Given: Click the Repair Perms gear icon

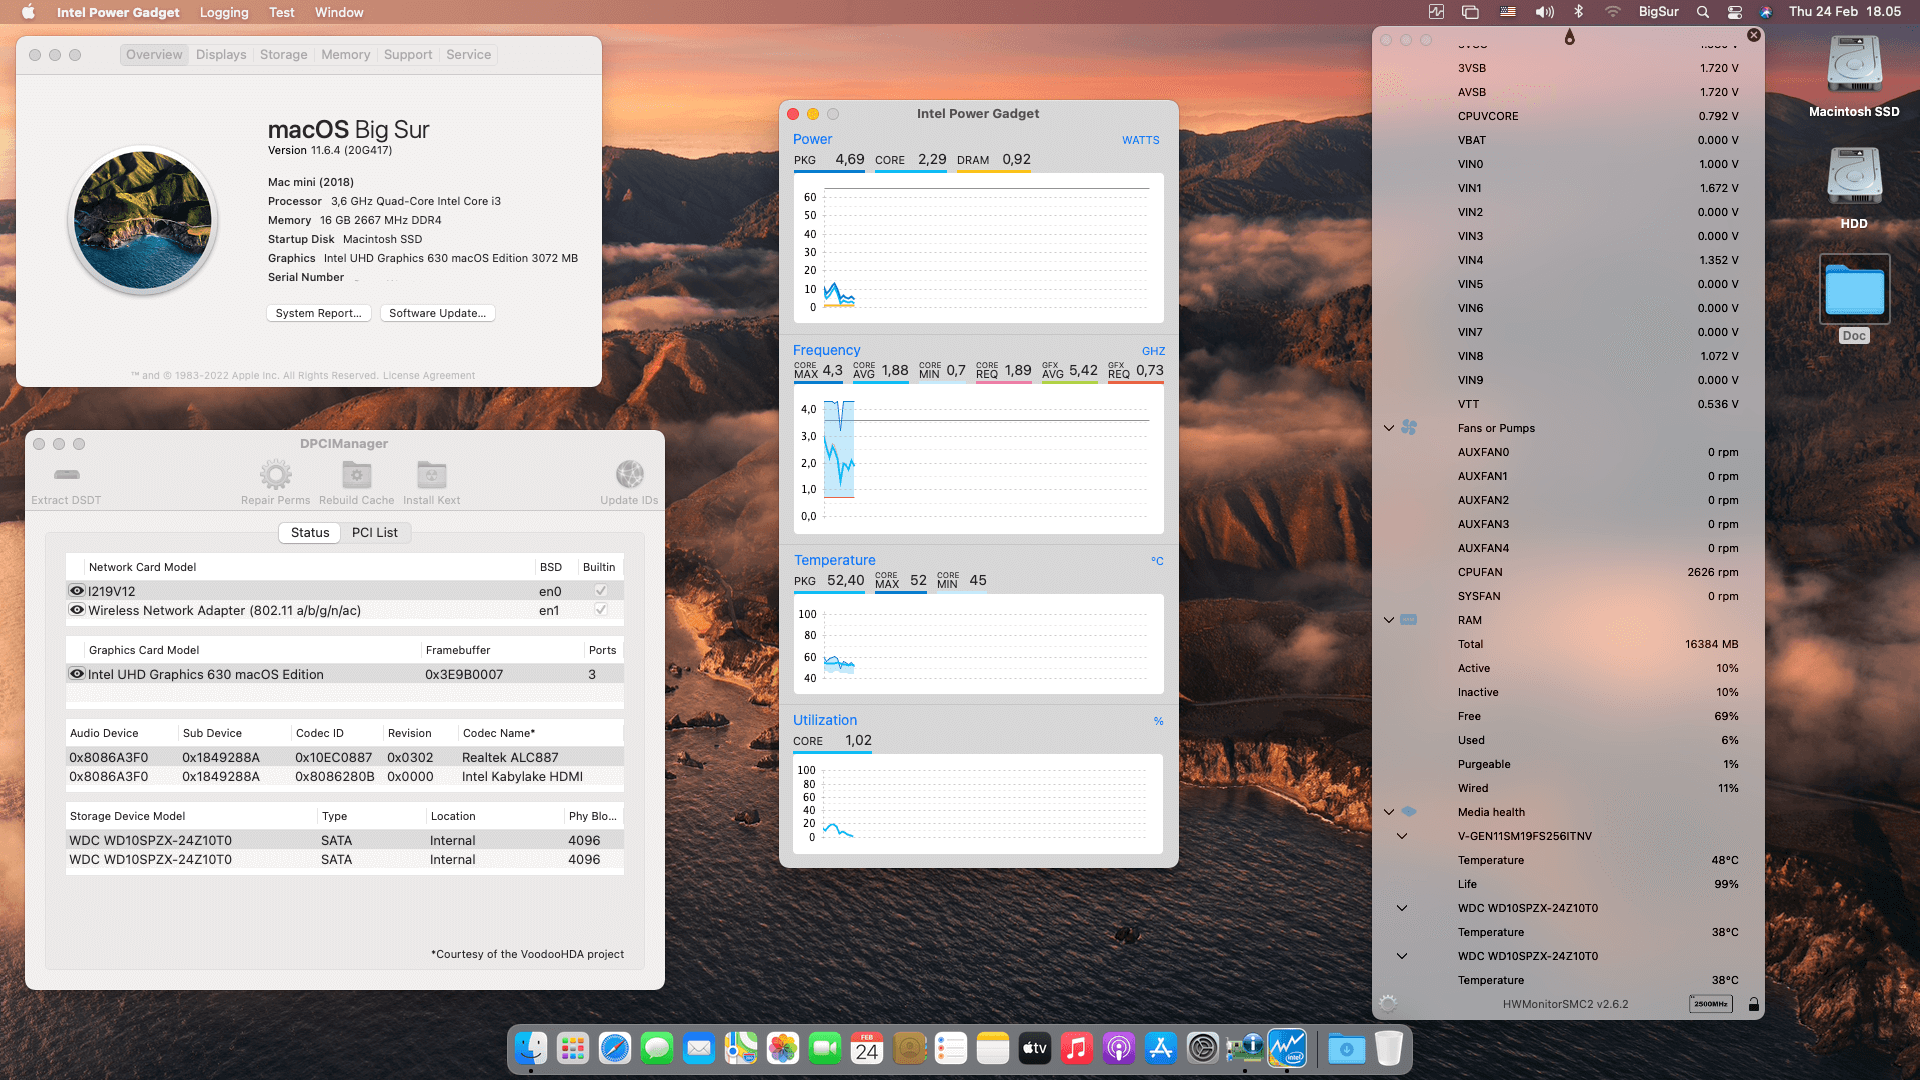Looking at the screenshot, I should tap(276, 475).
